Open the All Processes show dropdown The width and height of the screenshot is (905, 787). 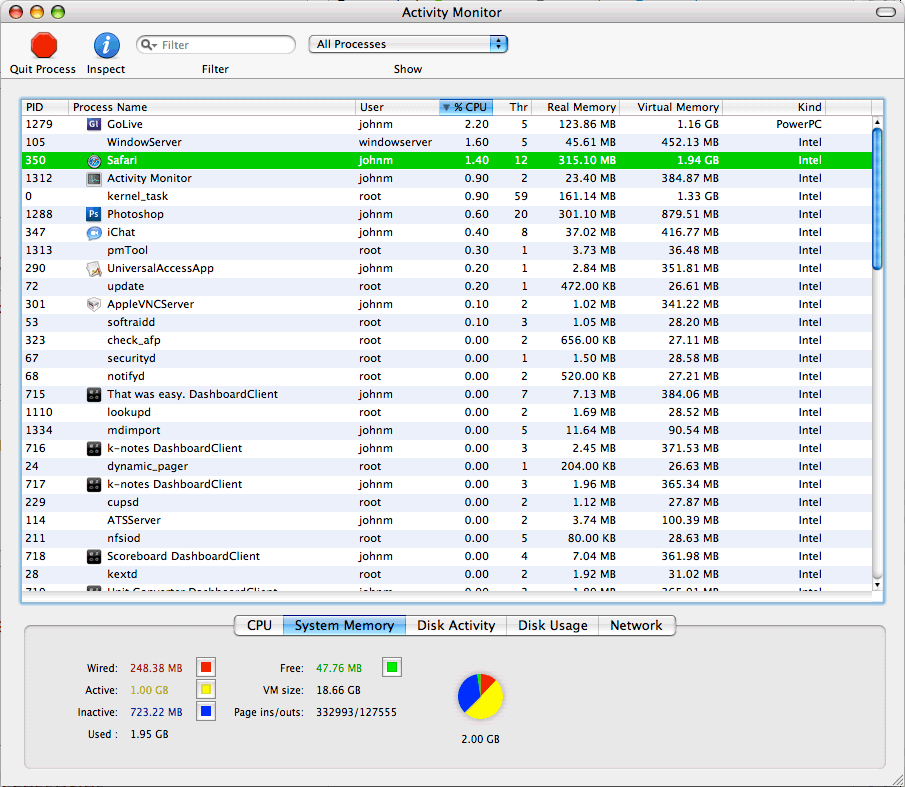pyautogui.click(x=408, y=44)
